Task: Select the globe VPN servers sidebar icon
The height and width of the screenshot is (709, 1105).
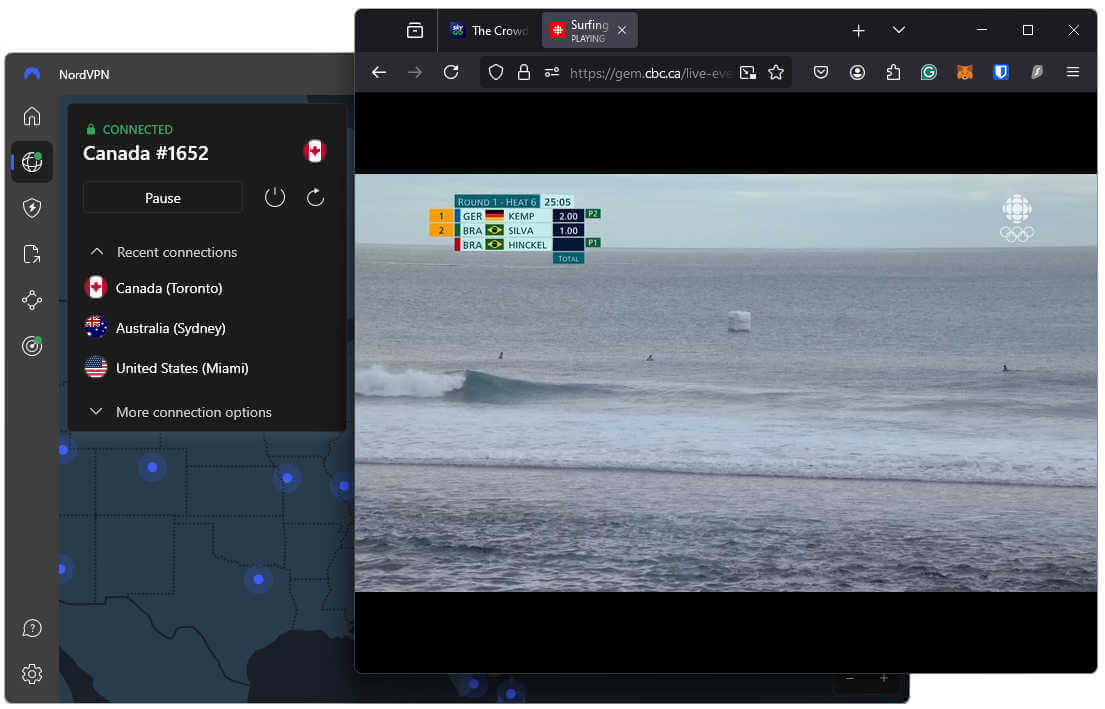Action: coord(32,162)
